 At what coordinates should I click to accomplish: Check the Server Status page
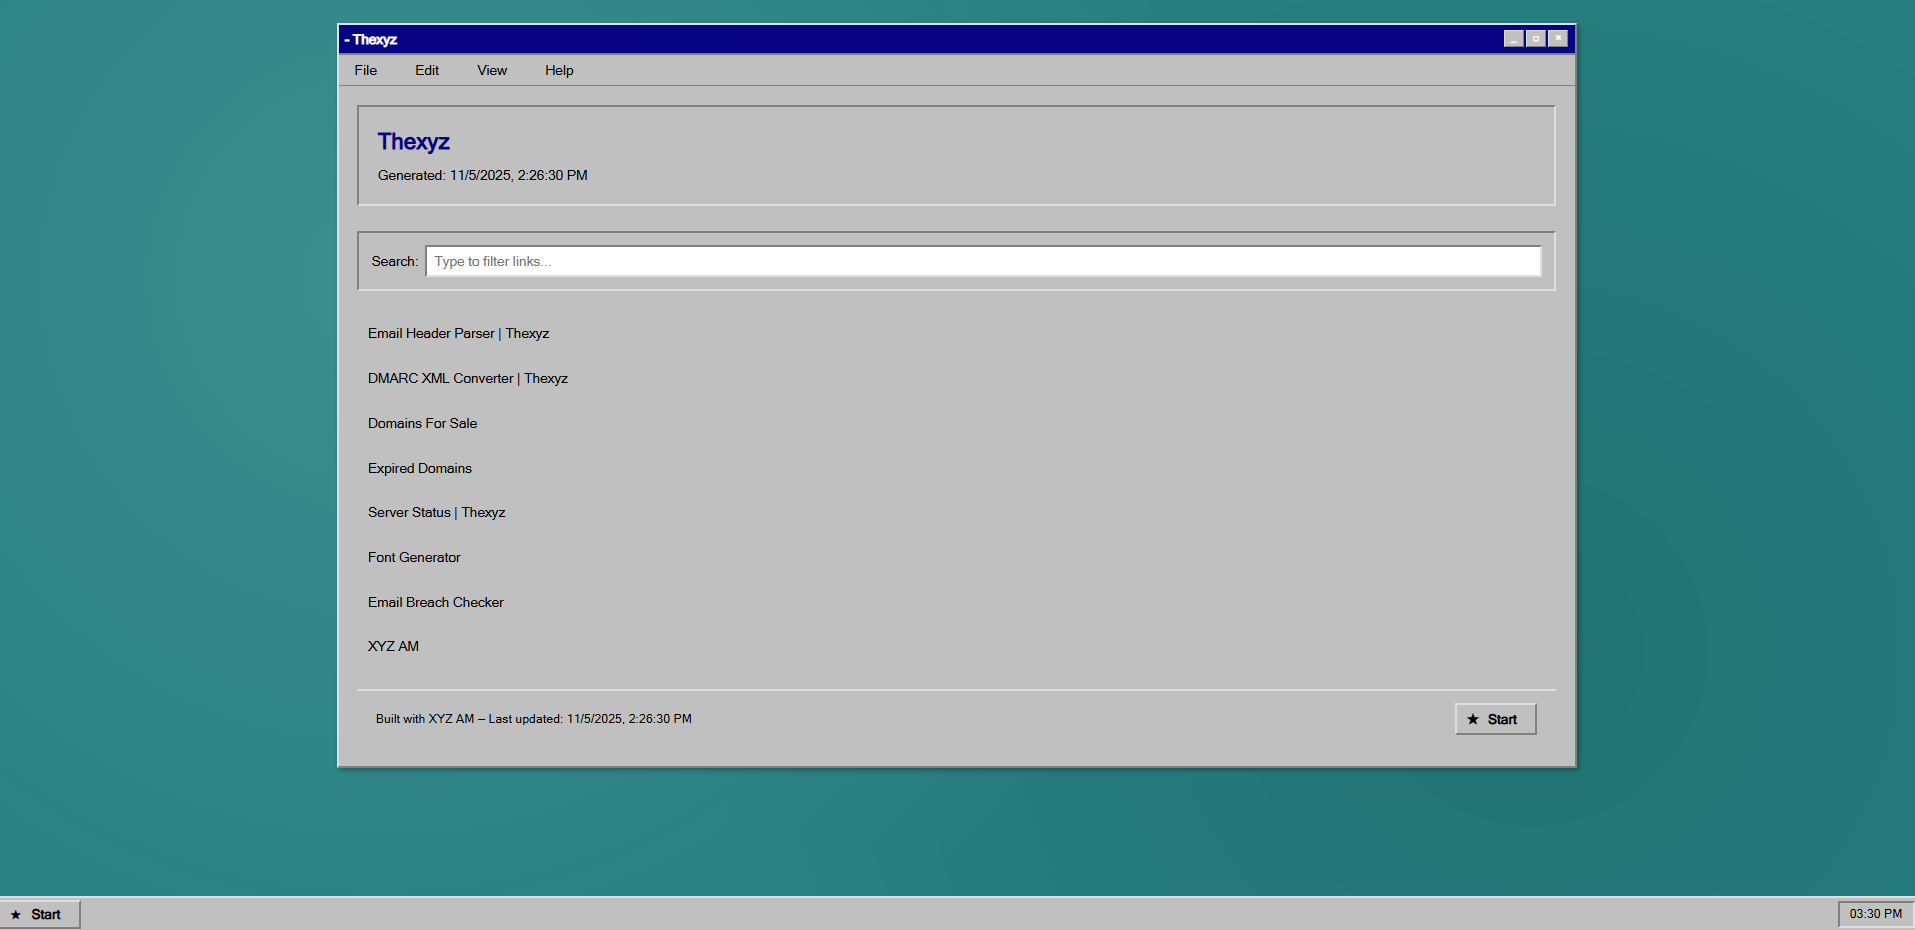tap(436, 512)
